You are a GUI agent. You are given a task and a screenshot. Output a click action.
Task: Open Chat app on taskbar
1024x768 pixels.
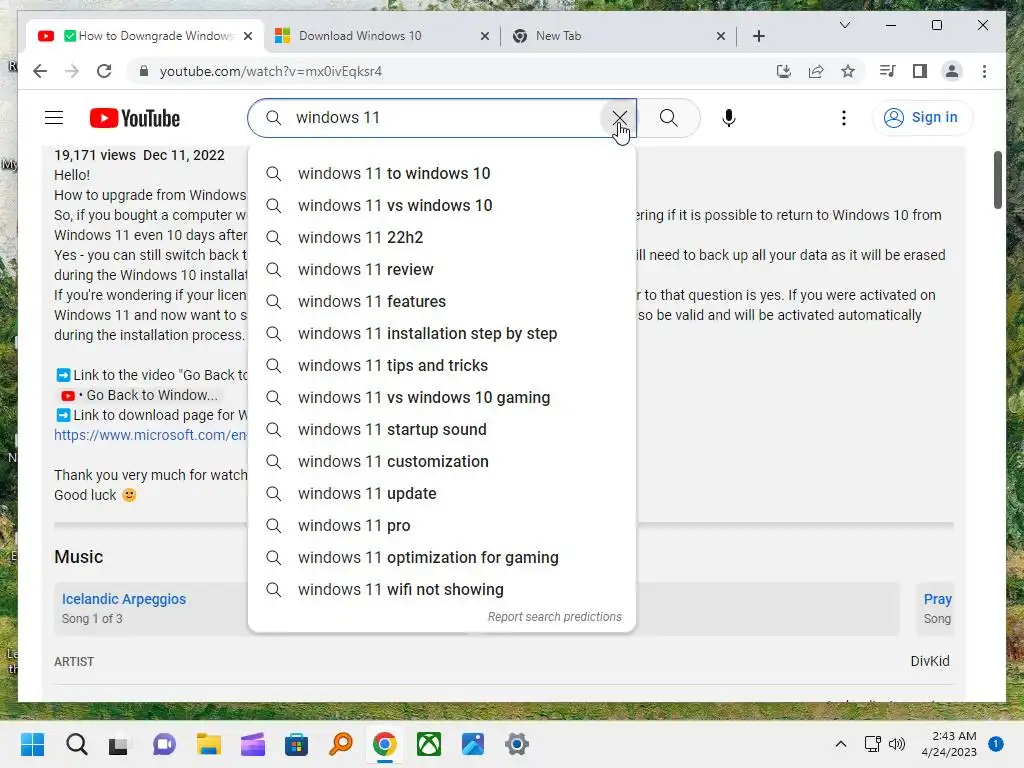coord(165,744)
